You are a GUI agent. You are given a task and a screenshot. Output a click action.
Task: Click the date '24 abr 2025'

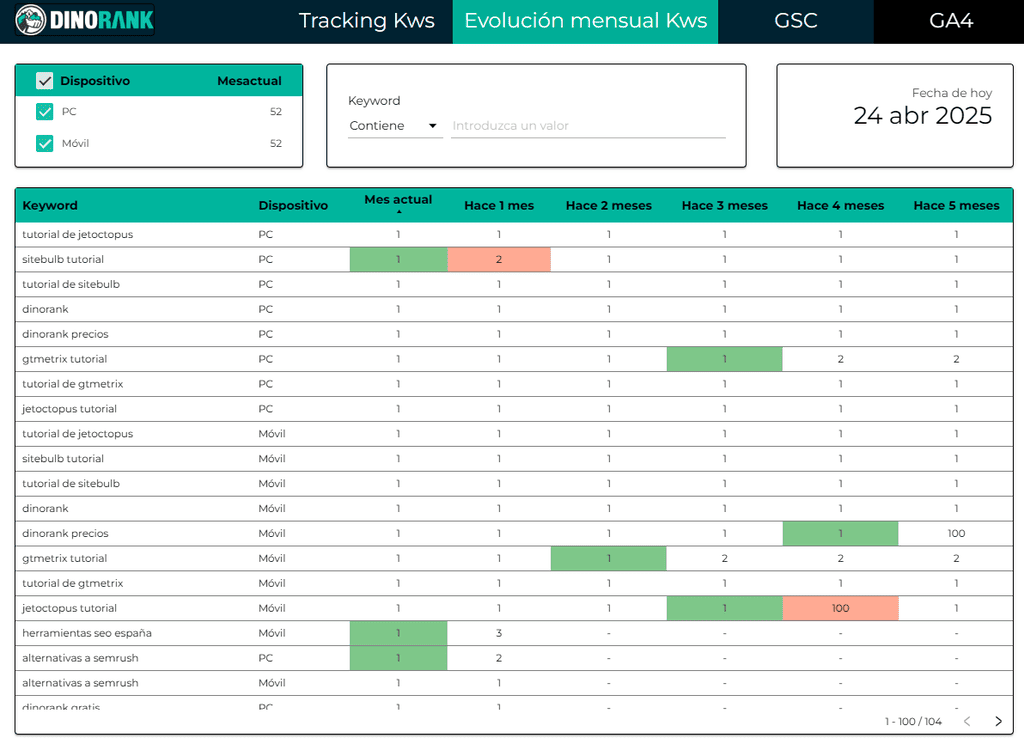click(922, 116)
